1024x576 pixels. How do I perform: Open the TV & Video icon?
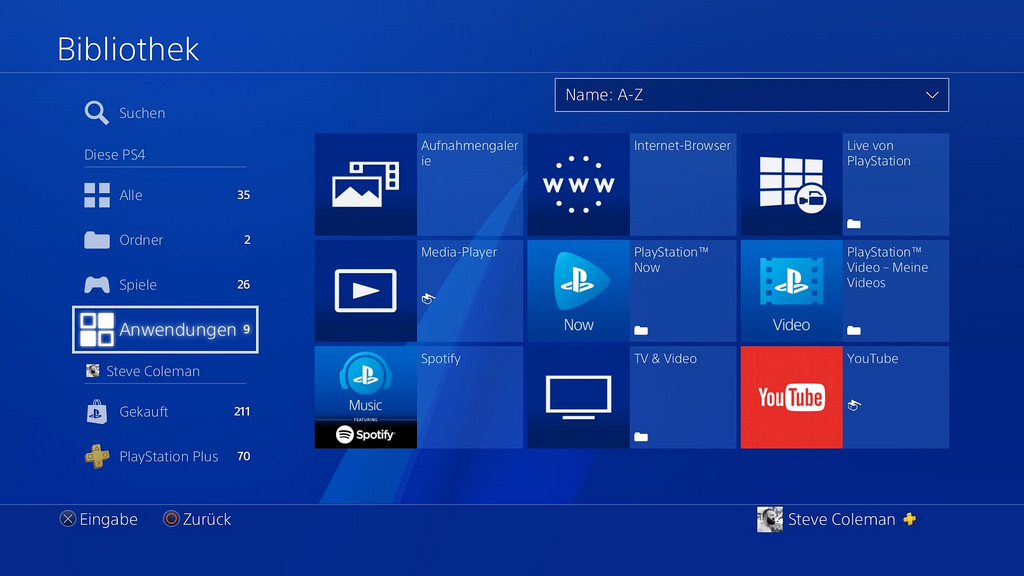tap(578, 397)
